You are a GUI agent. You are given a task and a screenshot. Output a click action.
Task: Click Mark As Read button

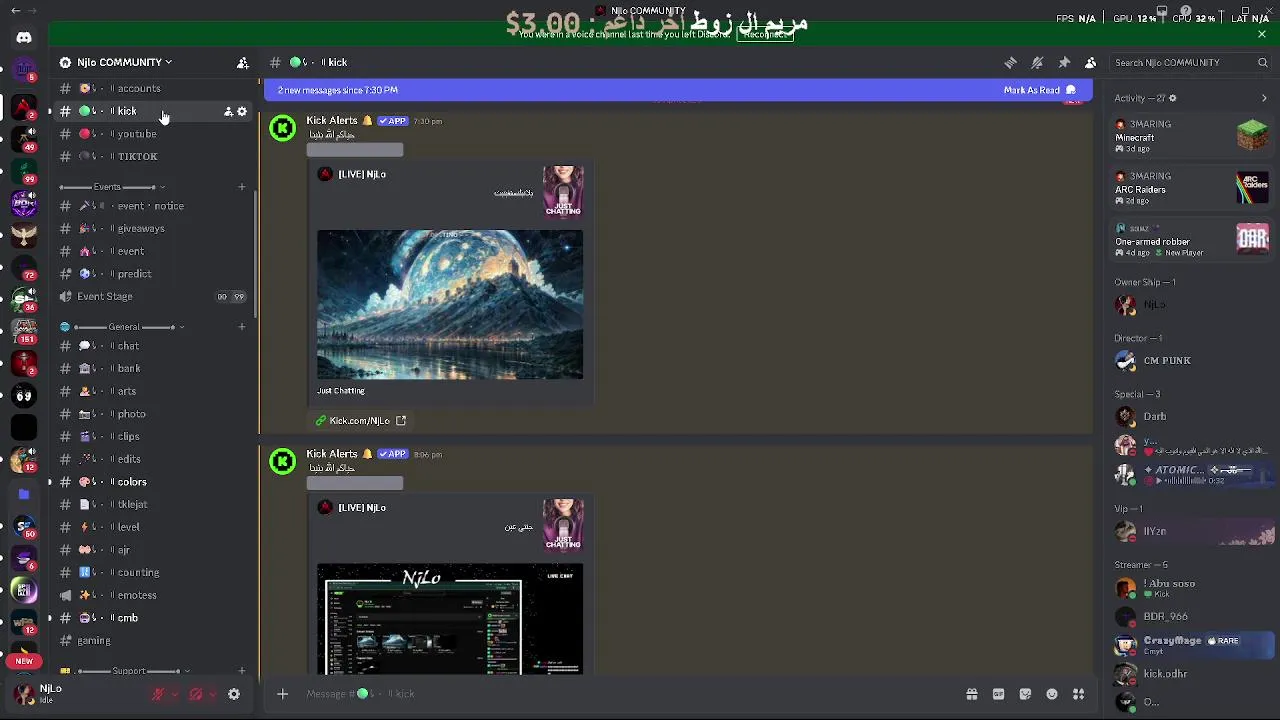click(1039, 90)
